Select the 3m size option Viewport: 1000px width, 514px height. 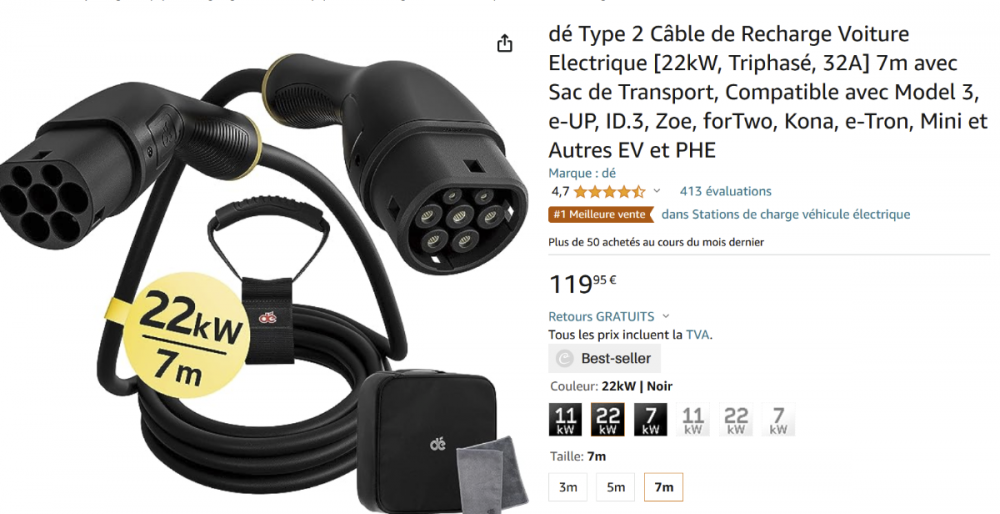tap(568, 487)
